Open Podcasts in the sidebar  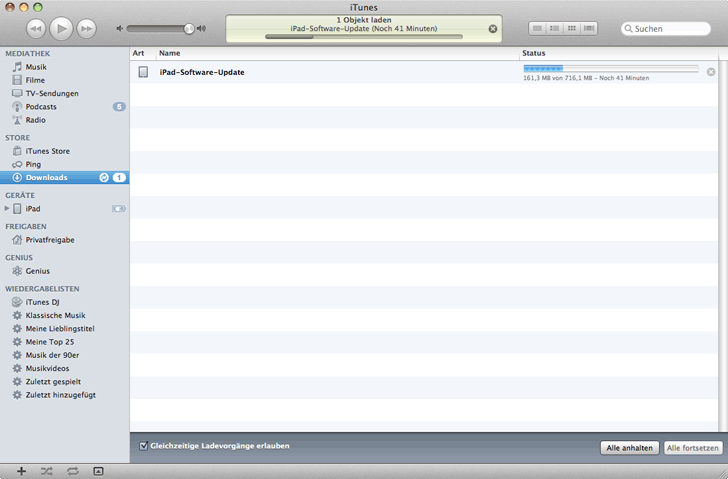click(x=41, y=107)
